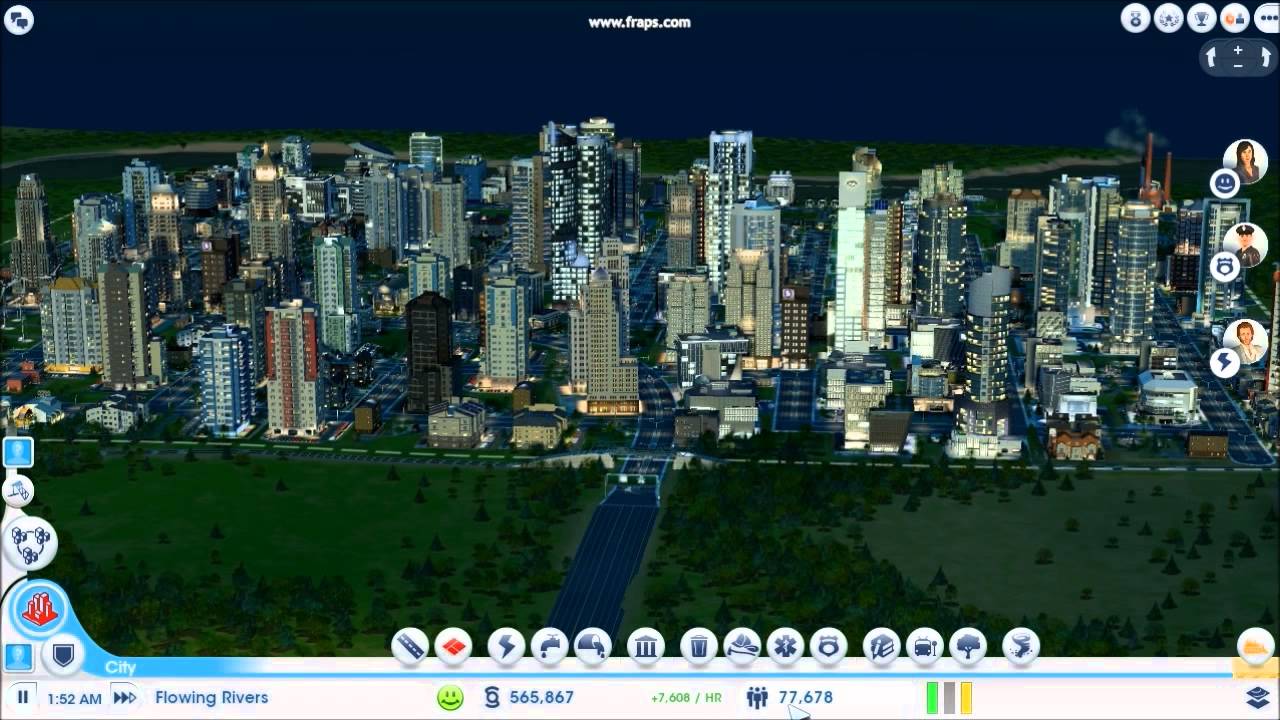Zoom out with the minus button
The height and width of the screenshot is (720, 1280).
tap(1238, 66)
